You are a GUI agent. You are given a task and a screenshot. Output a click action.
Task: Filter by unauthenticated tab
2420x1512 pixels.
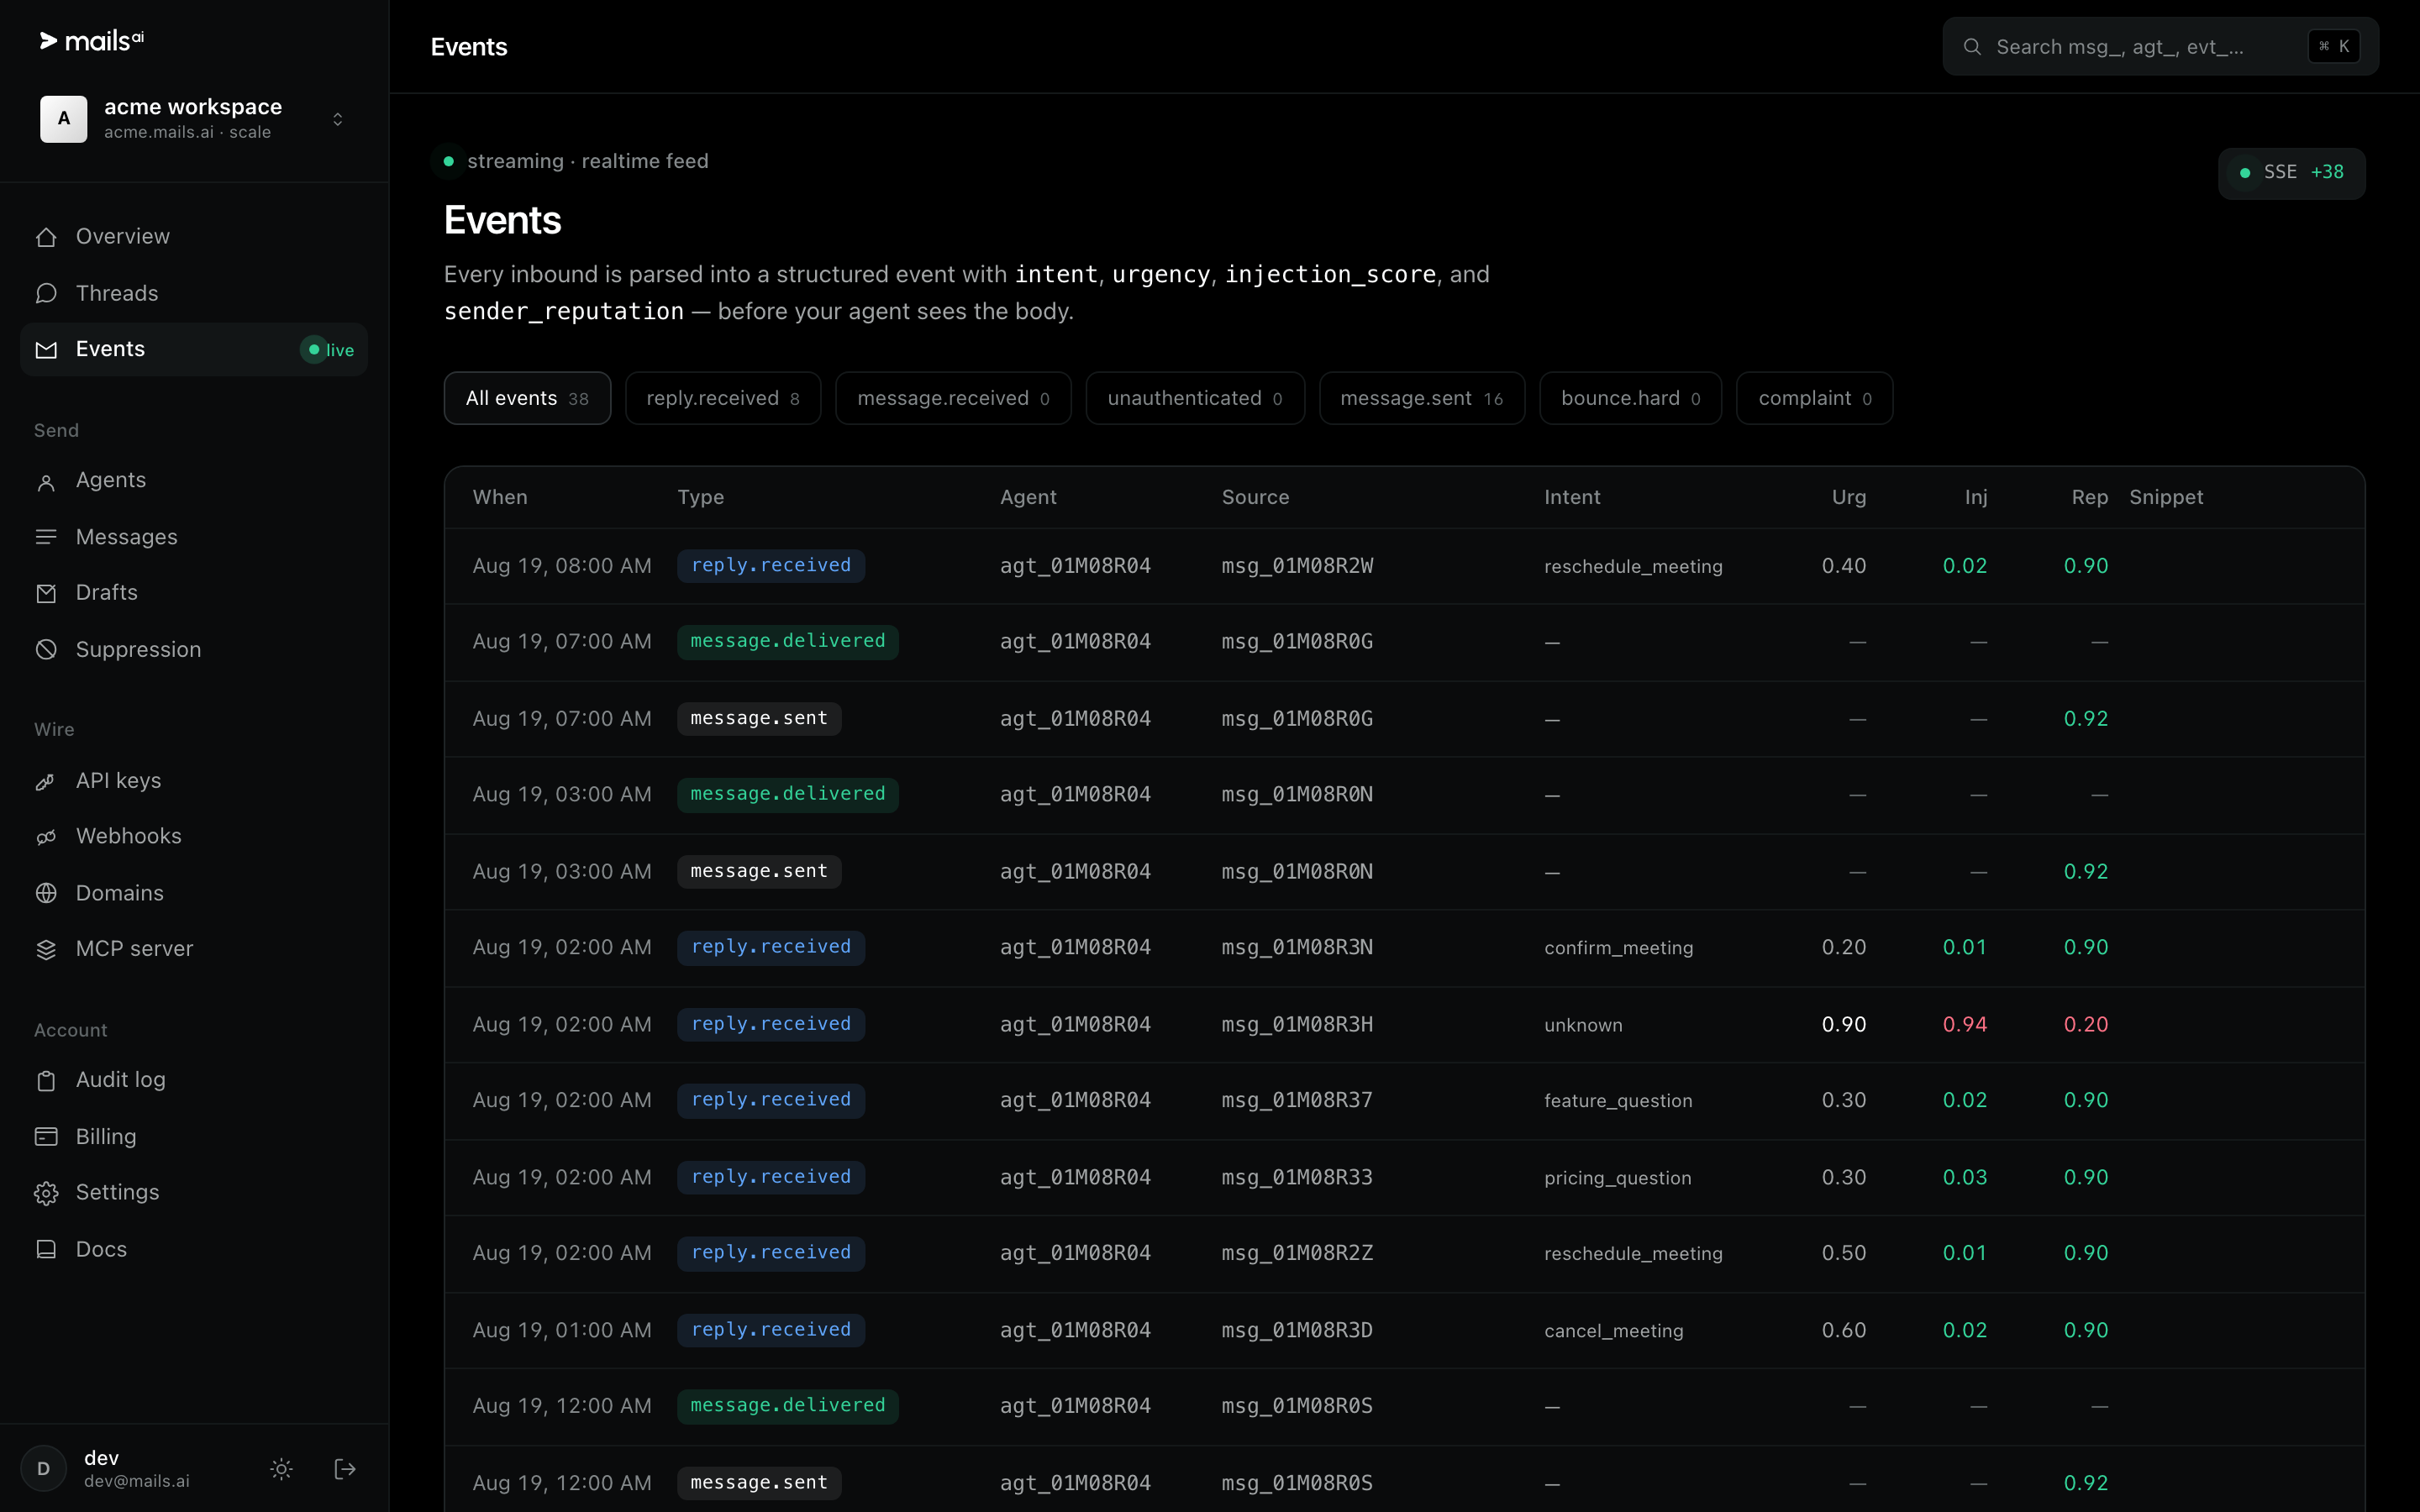pyautogui.click(x=1195, y=398)
